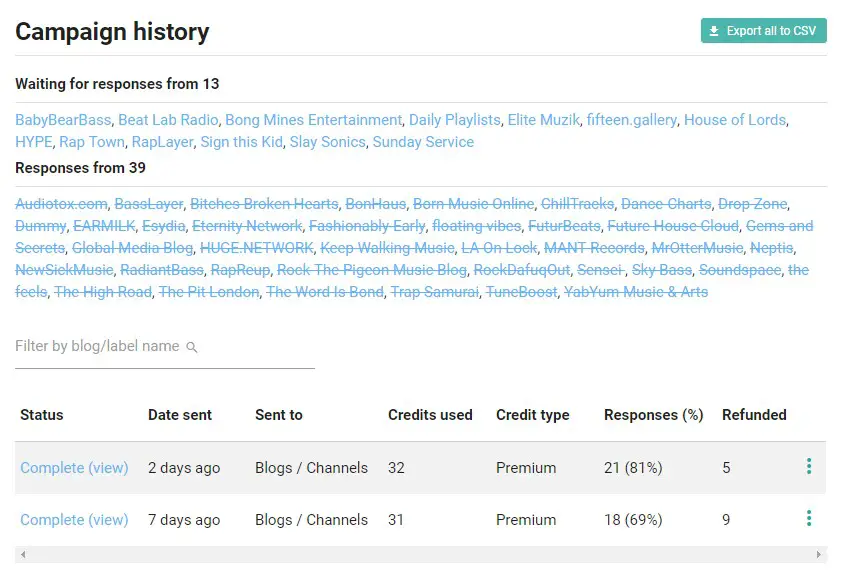
Task: Open the Eternity Network link
Action: pyautogui.click(x=247, y=225)
